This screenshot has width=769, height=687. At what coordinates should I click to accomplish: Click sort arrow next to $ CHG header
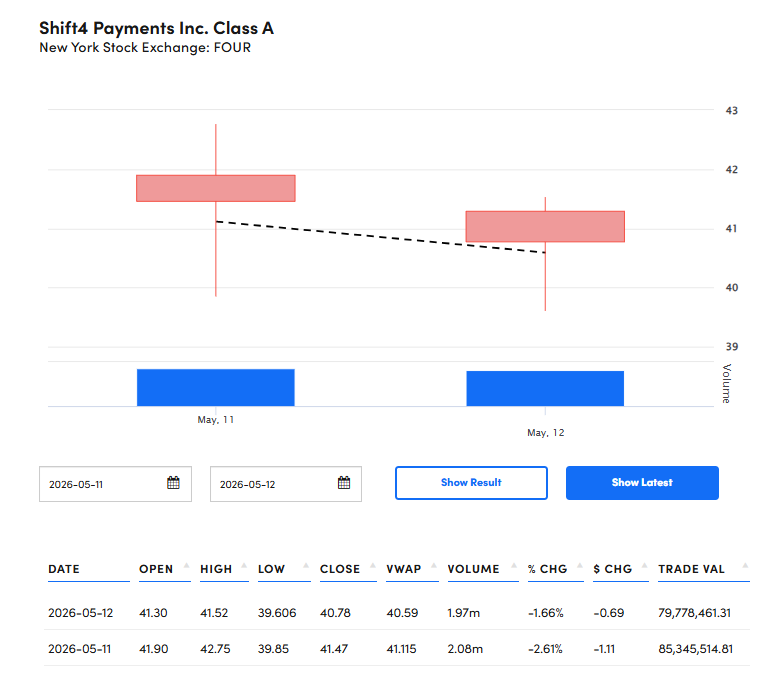(x=644, y=565)
